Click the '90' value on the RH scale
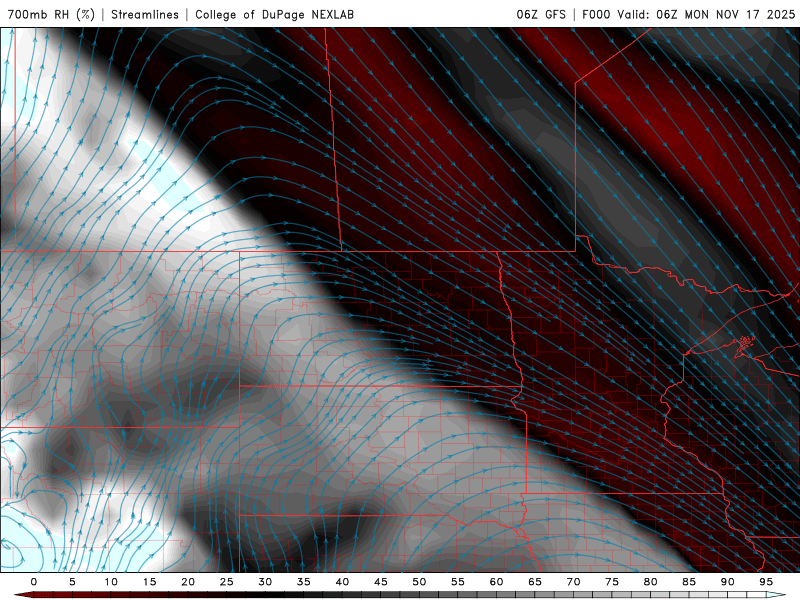 pyautogui.click(x=728, y=582)
